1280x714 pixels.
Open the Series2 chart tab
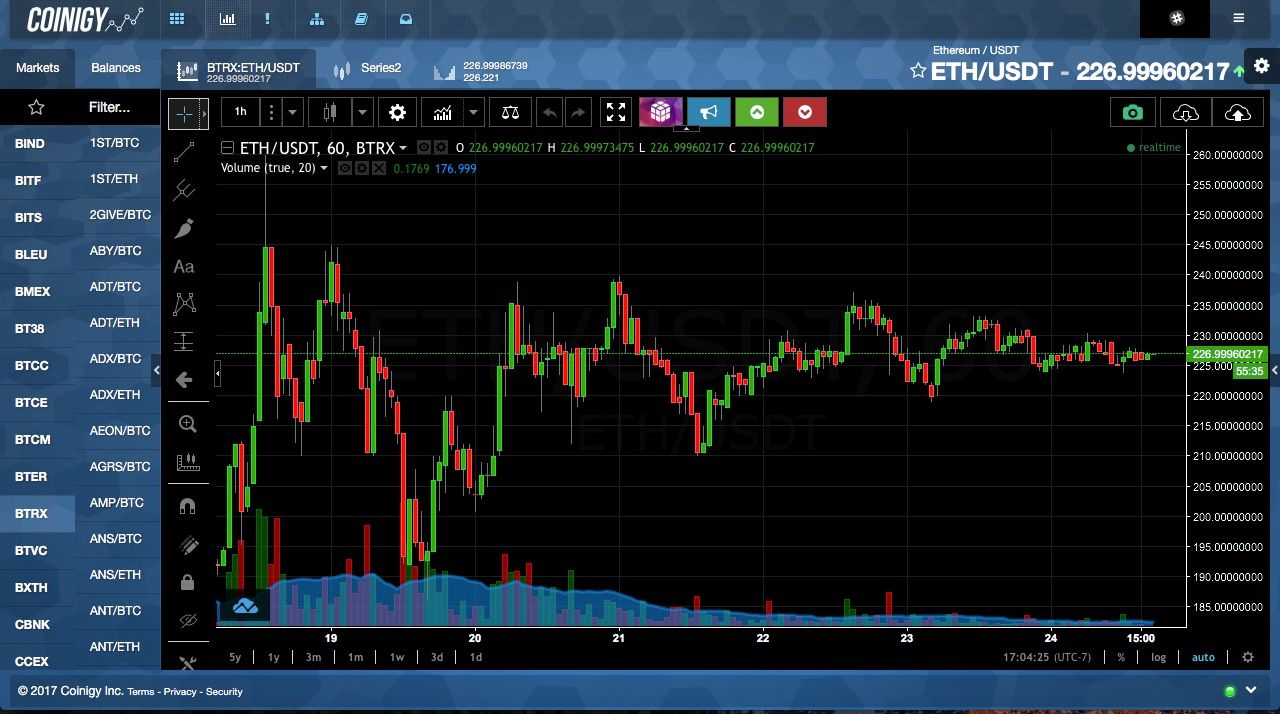368,68
